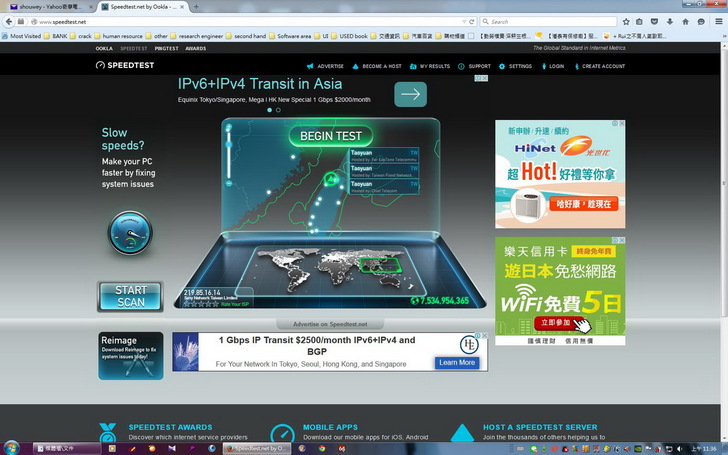This screenshot has height=455, width=728.
Task: Select the first Taoyuan server entry
Action: pos(384,156)
